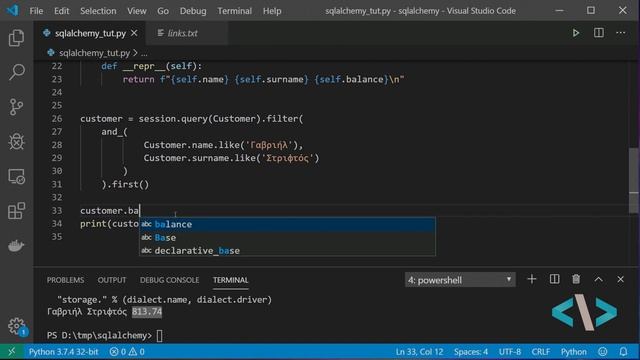The height and width of the screenshot is (360, 640).
Task: Open the Manage gear menu
Action: (16, 326)
